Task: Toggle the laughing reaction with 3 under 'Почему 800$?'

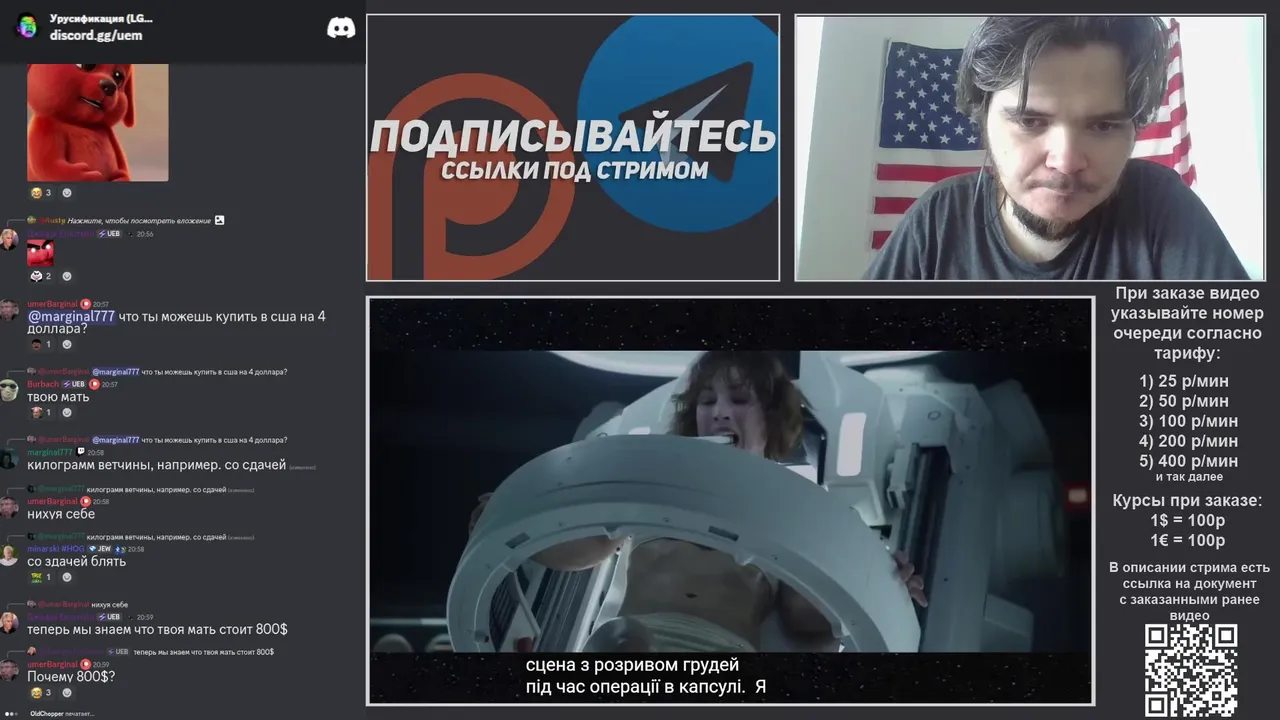Action: coord(41,693)
